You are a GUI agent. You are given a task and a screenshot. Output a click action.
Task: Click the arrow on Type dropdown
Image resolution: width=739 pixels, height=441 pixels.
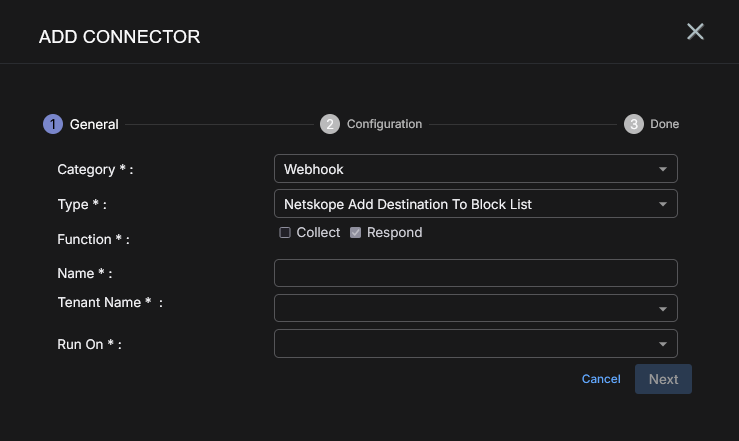(662, 205)
